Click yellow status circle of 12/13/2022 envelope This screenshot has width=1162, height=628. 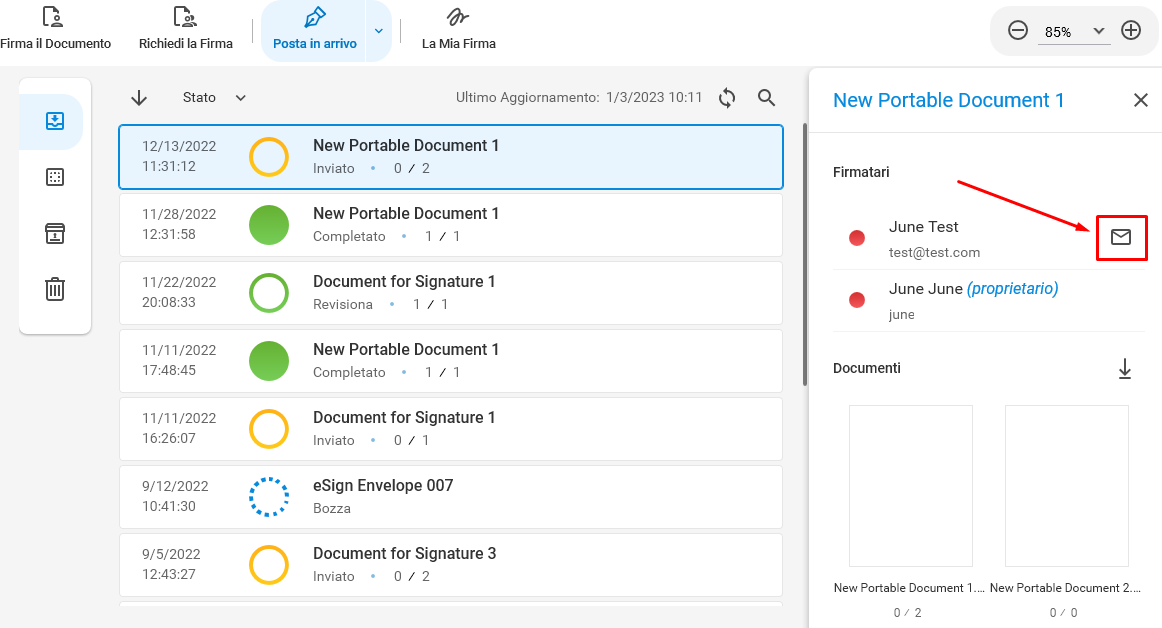point(268,156)
